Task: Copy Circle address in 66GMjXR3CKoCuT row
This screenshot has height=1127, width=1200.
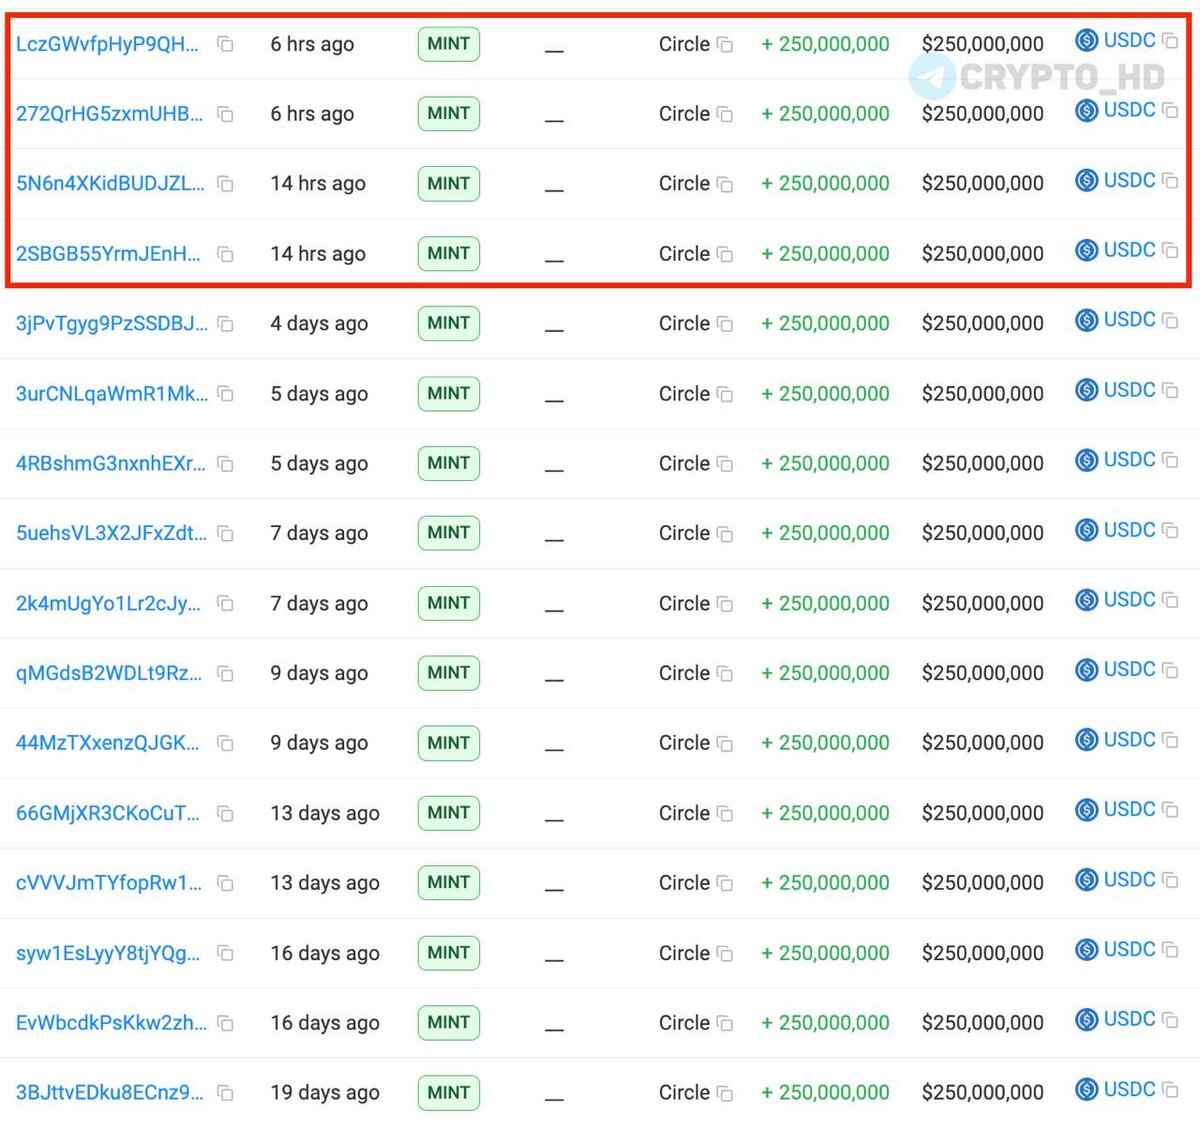Action: [x=725, y=814]
